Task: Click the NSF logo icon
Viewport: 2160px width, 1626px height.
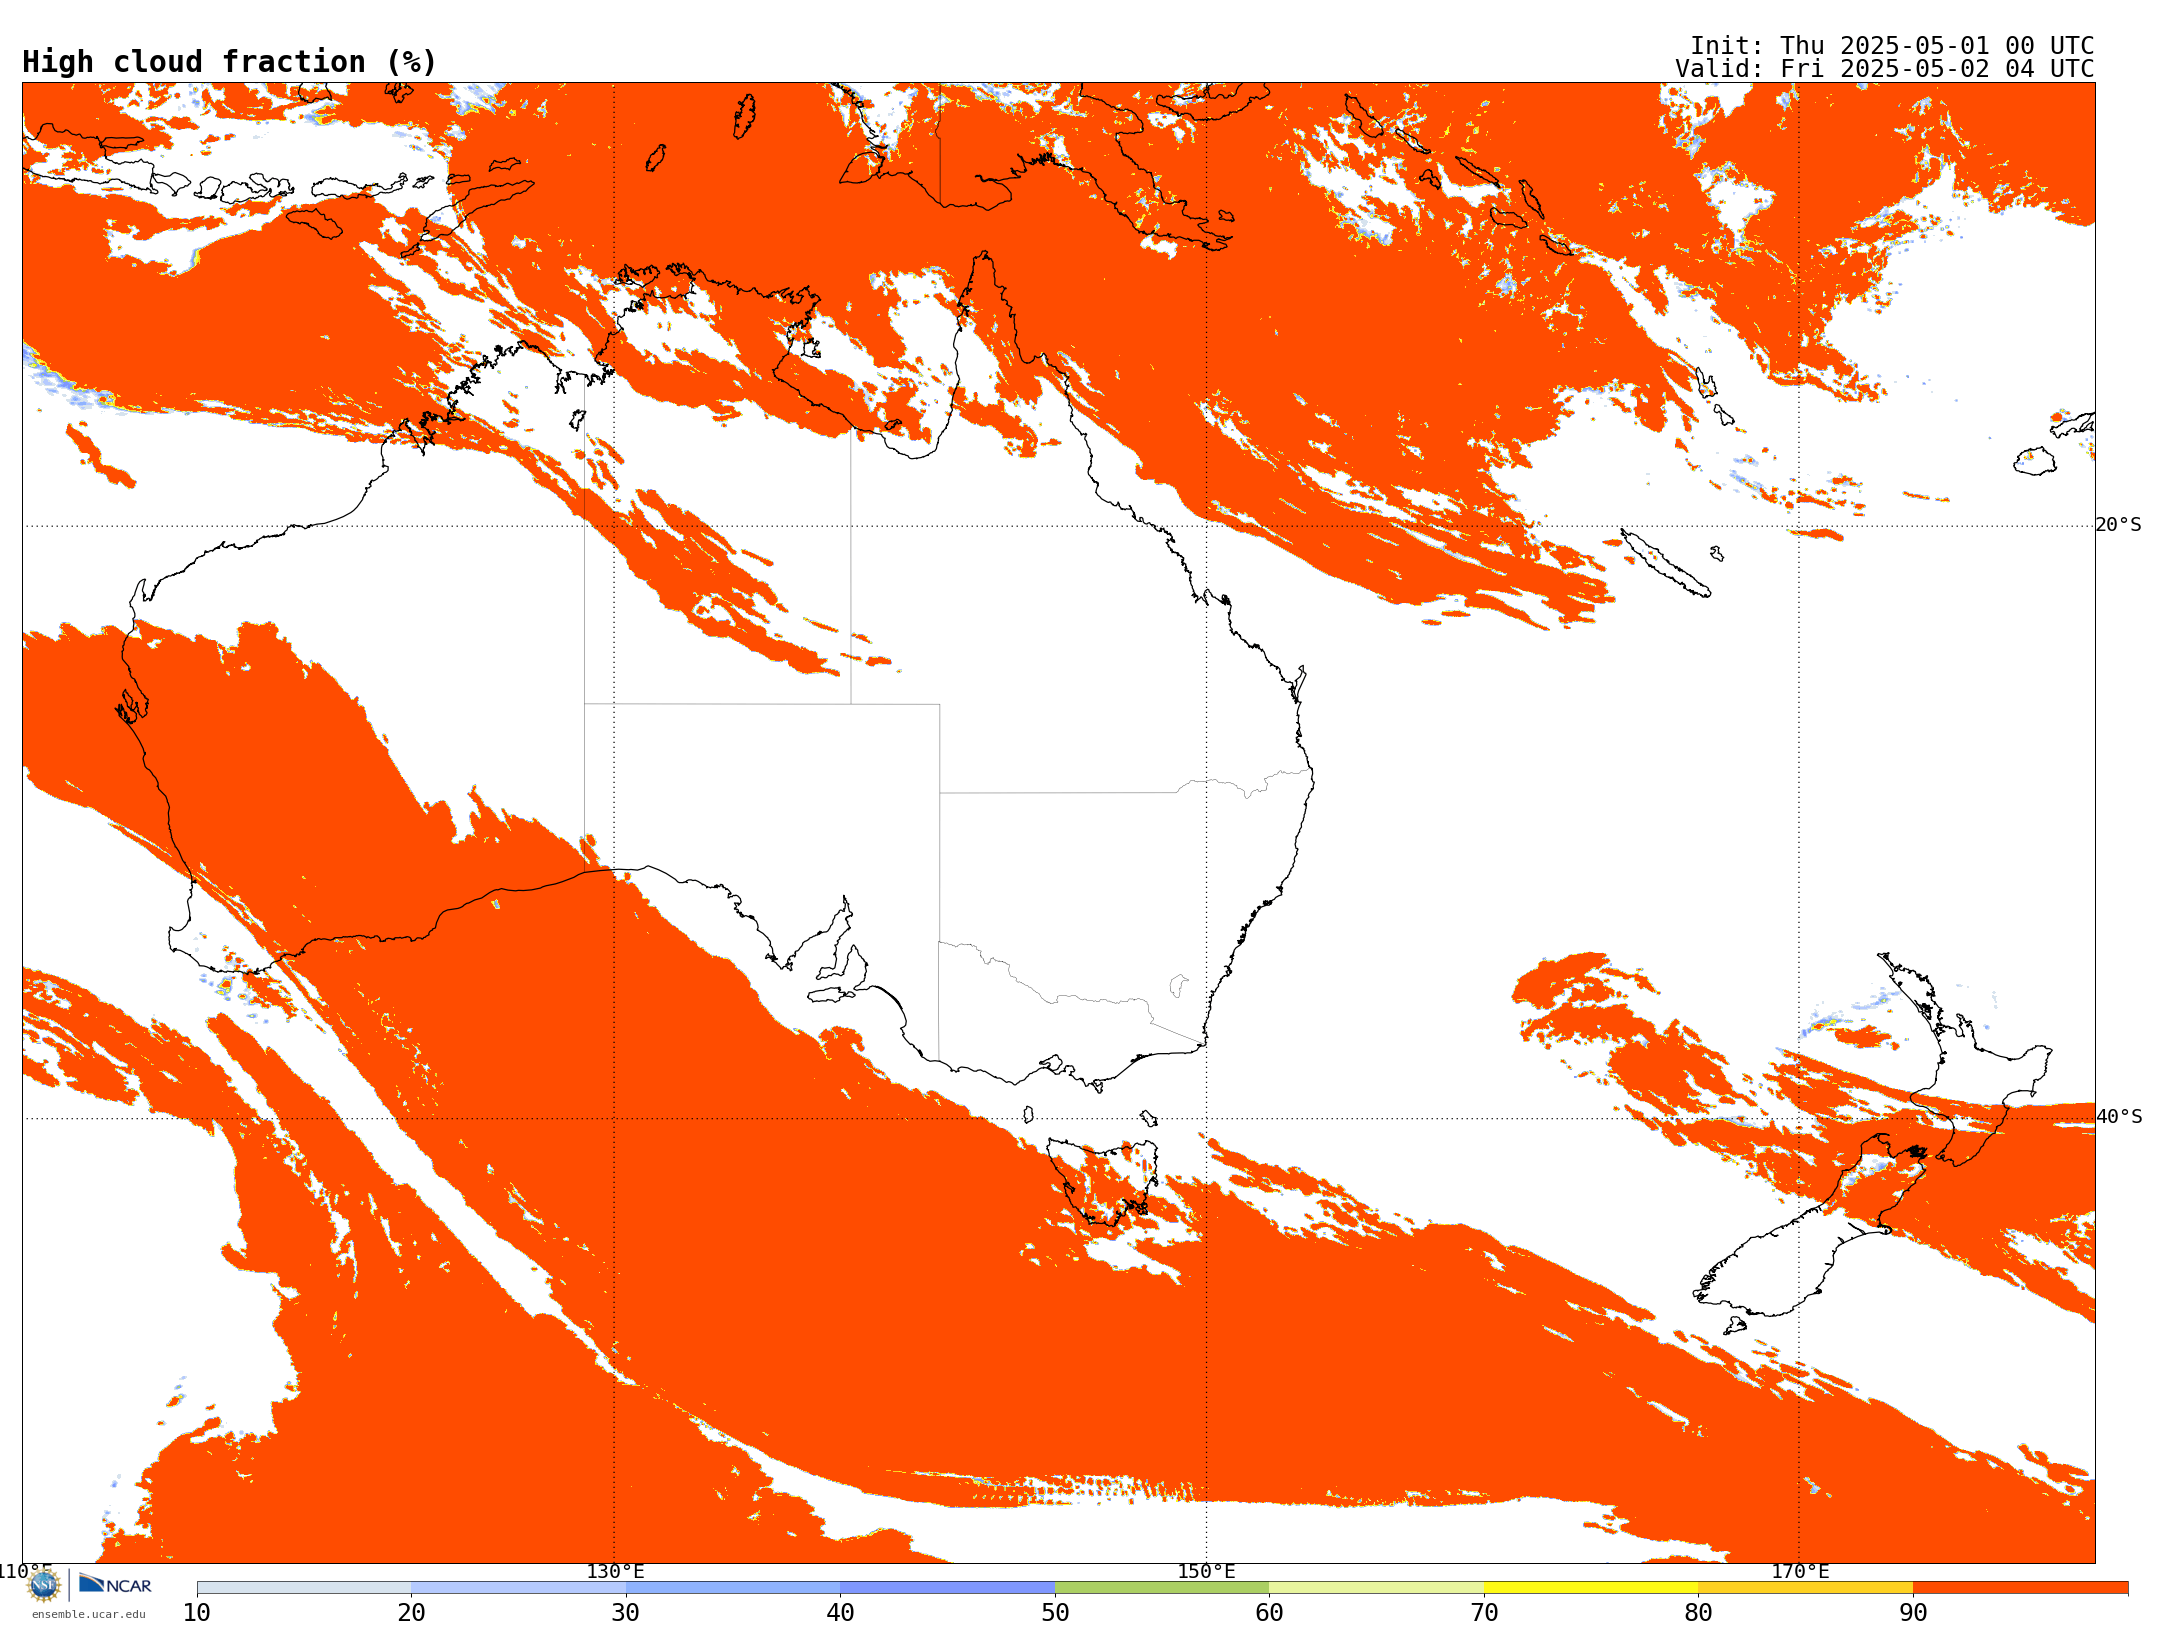Action: tap(44, 1585)
